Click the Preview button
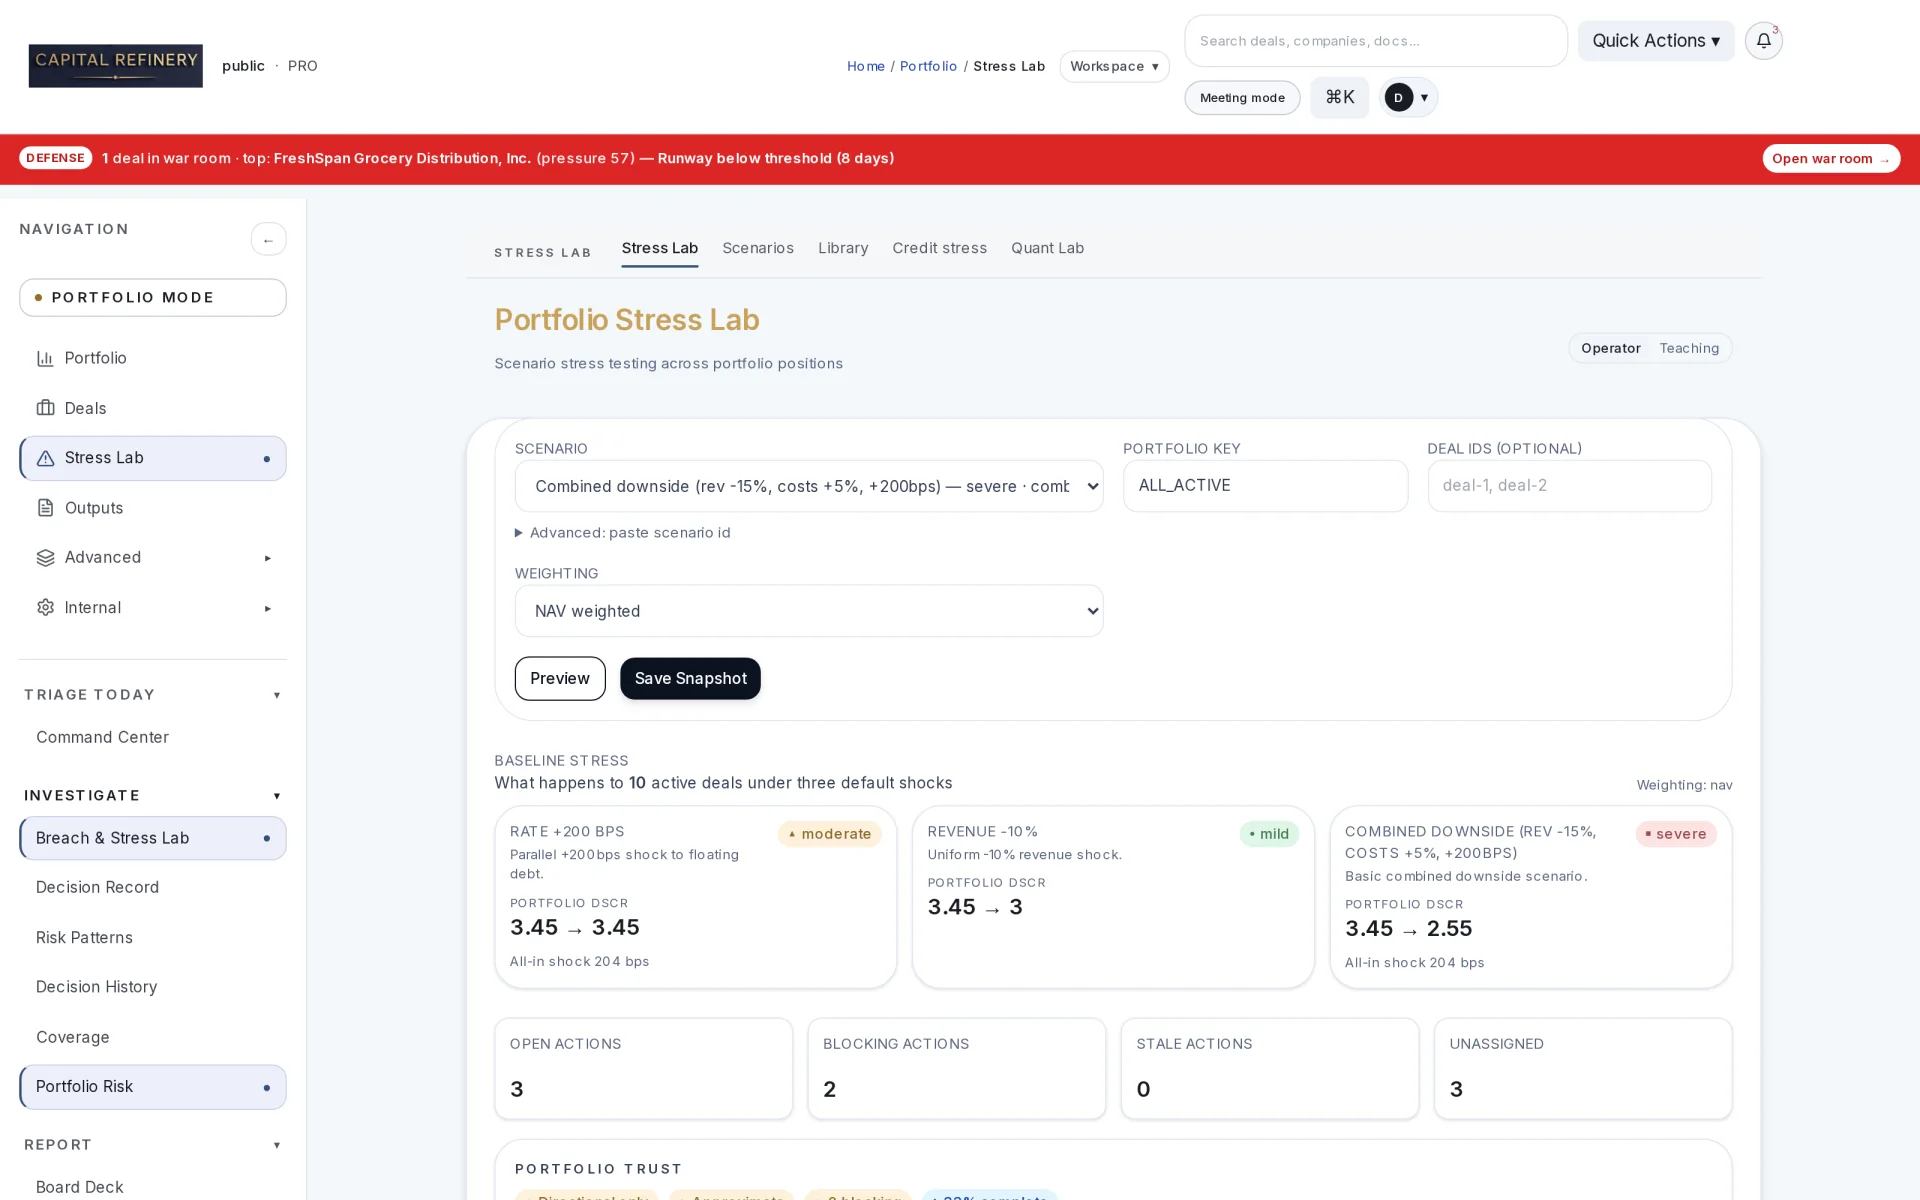Image resolution: width=1920 pixels, height=1200 pixels. pyautogui.click(x=560, y=679)
